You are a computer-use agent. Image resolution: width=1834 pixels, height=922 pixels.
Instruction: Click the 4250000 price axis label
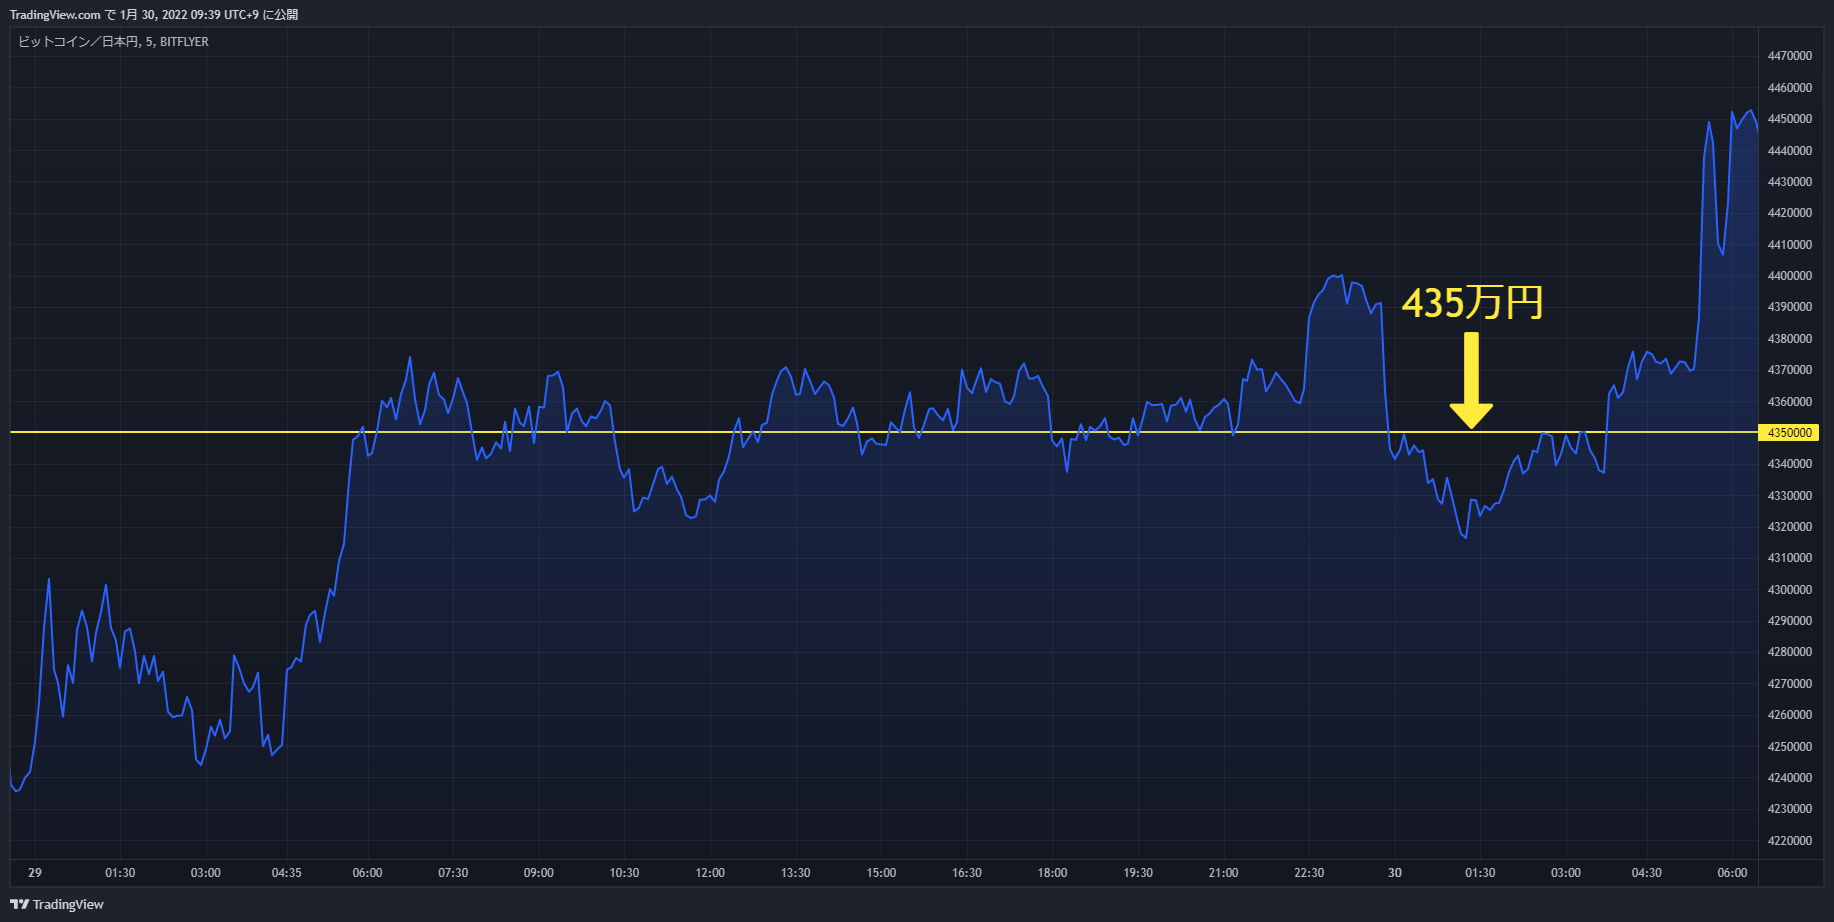point(1789,747)
